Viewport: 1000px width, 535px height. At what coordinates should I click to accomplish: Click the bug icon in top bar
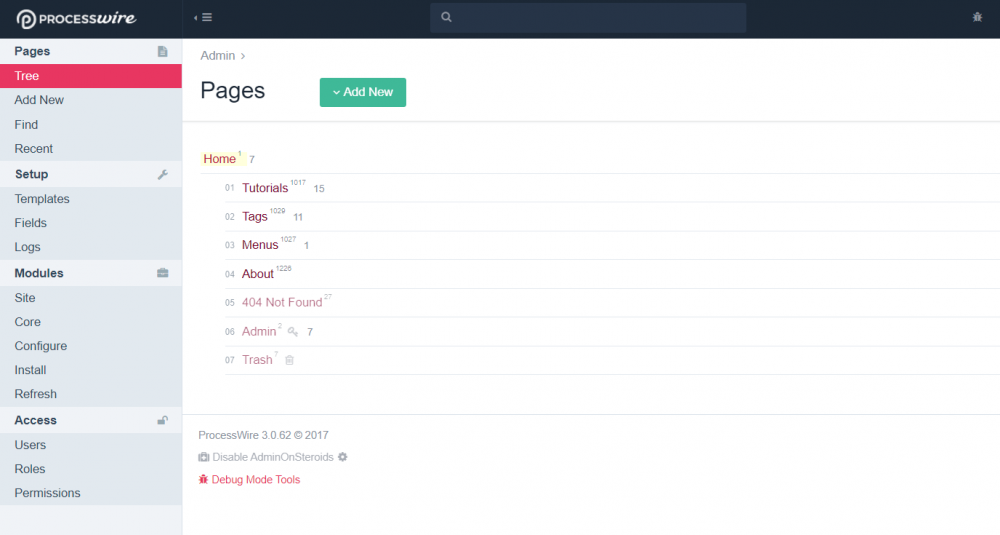coord(977,17)
